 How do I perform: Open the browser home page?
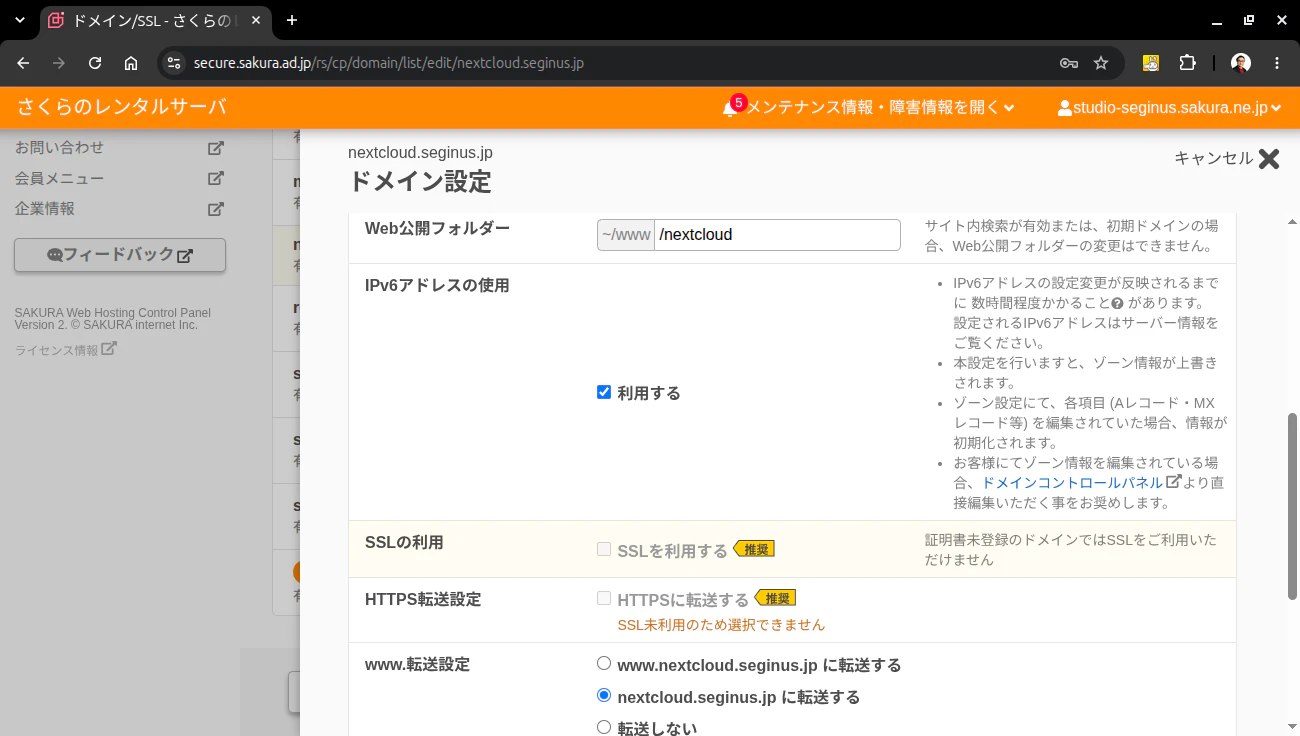[x=131, y=63]
